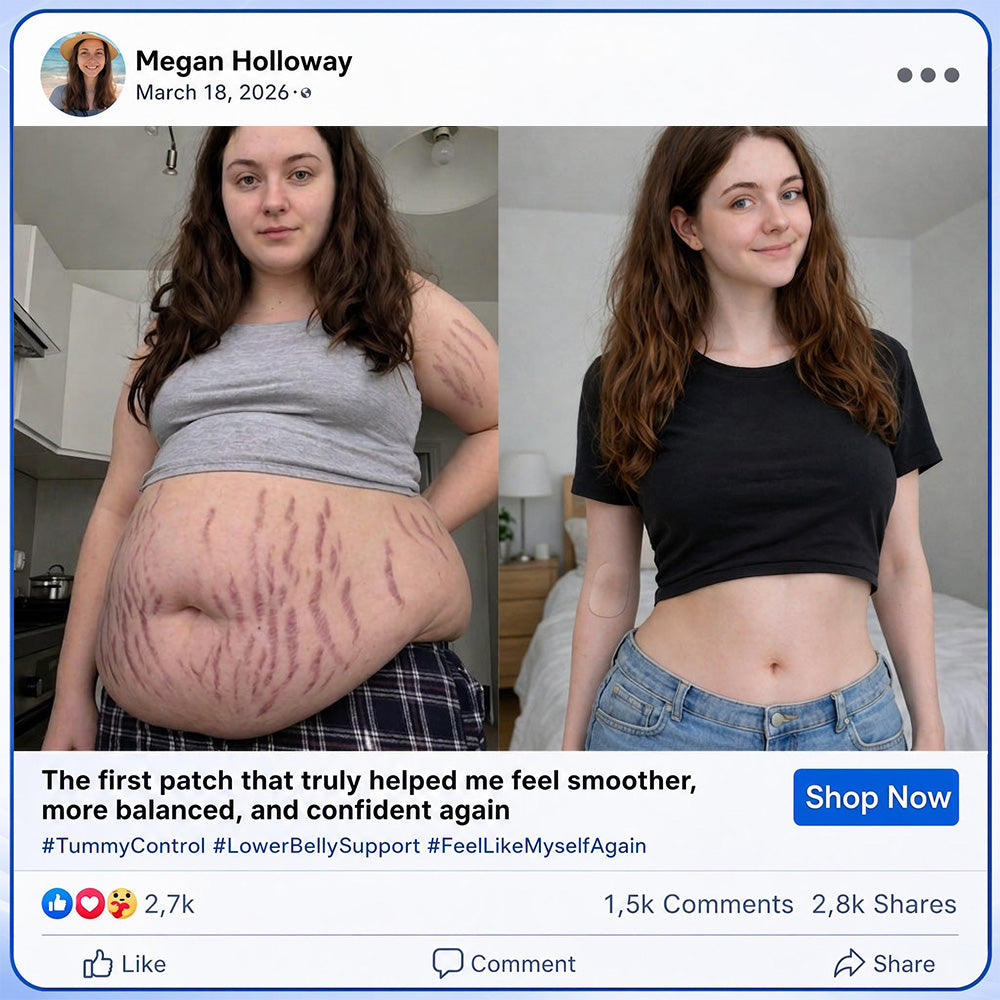The image size is (1000, 1000).
Task: Open the left before photo
Action: pyautogui.click(x=256, y=438)
